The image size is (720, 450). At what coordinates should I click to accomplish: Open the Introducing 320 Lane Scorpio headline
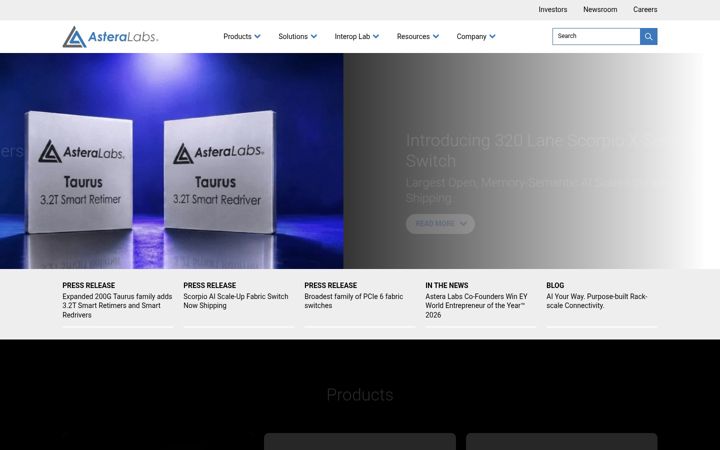coord(537,151)
